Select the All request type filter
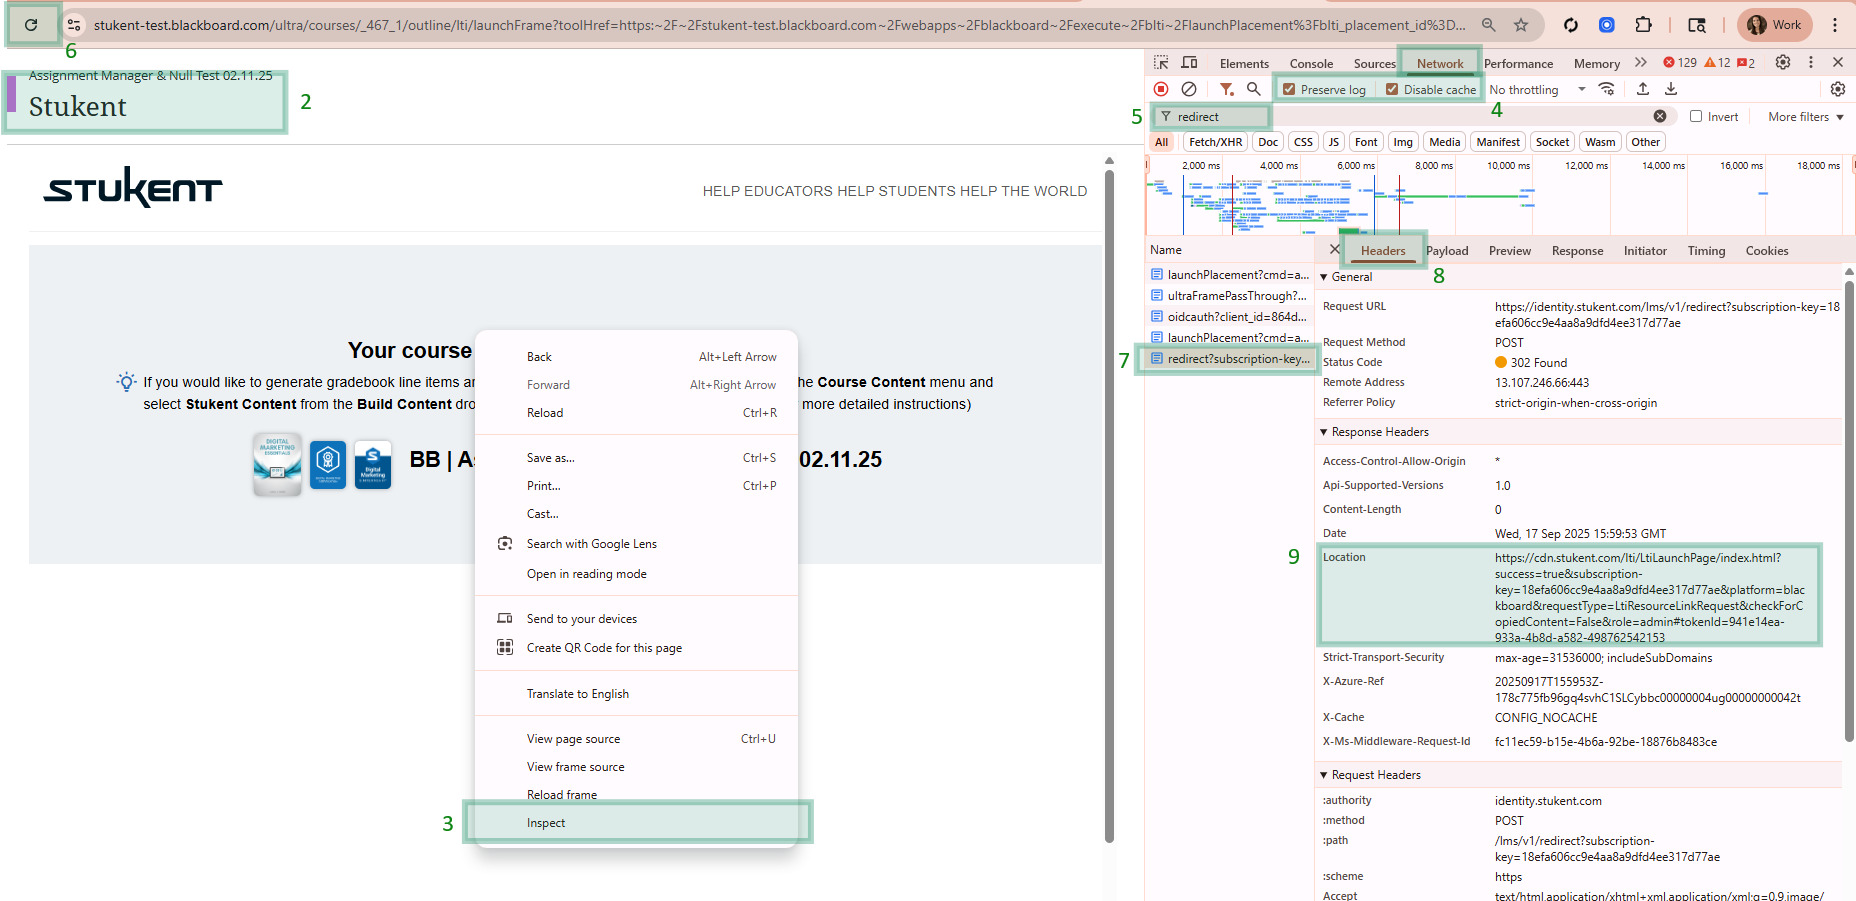 pos(1161,142)
